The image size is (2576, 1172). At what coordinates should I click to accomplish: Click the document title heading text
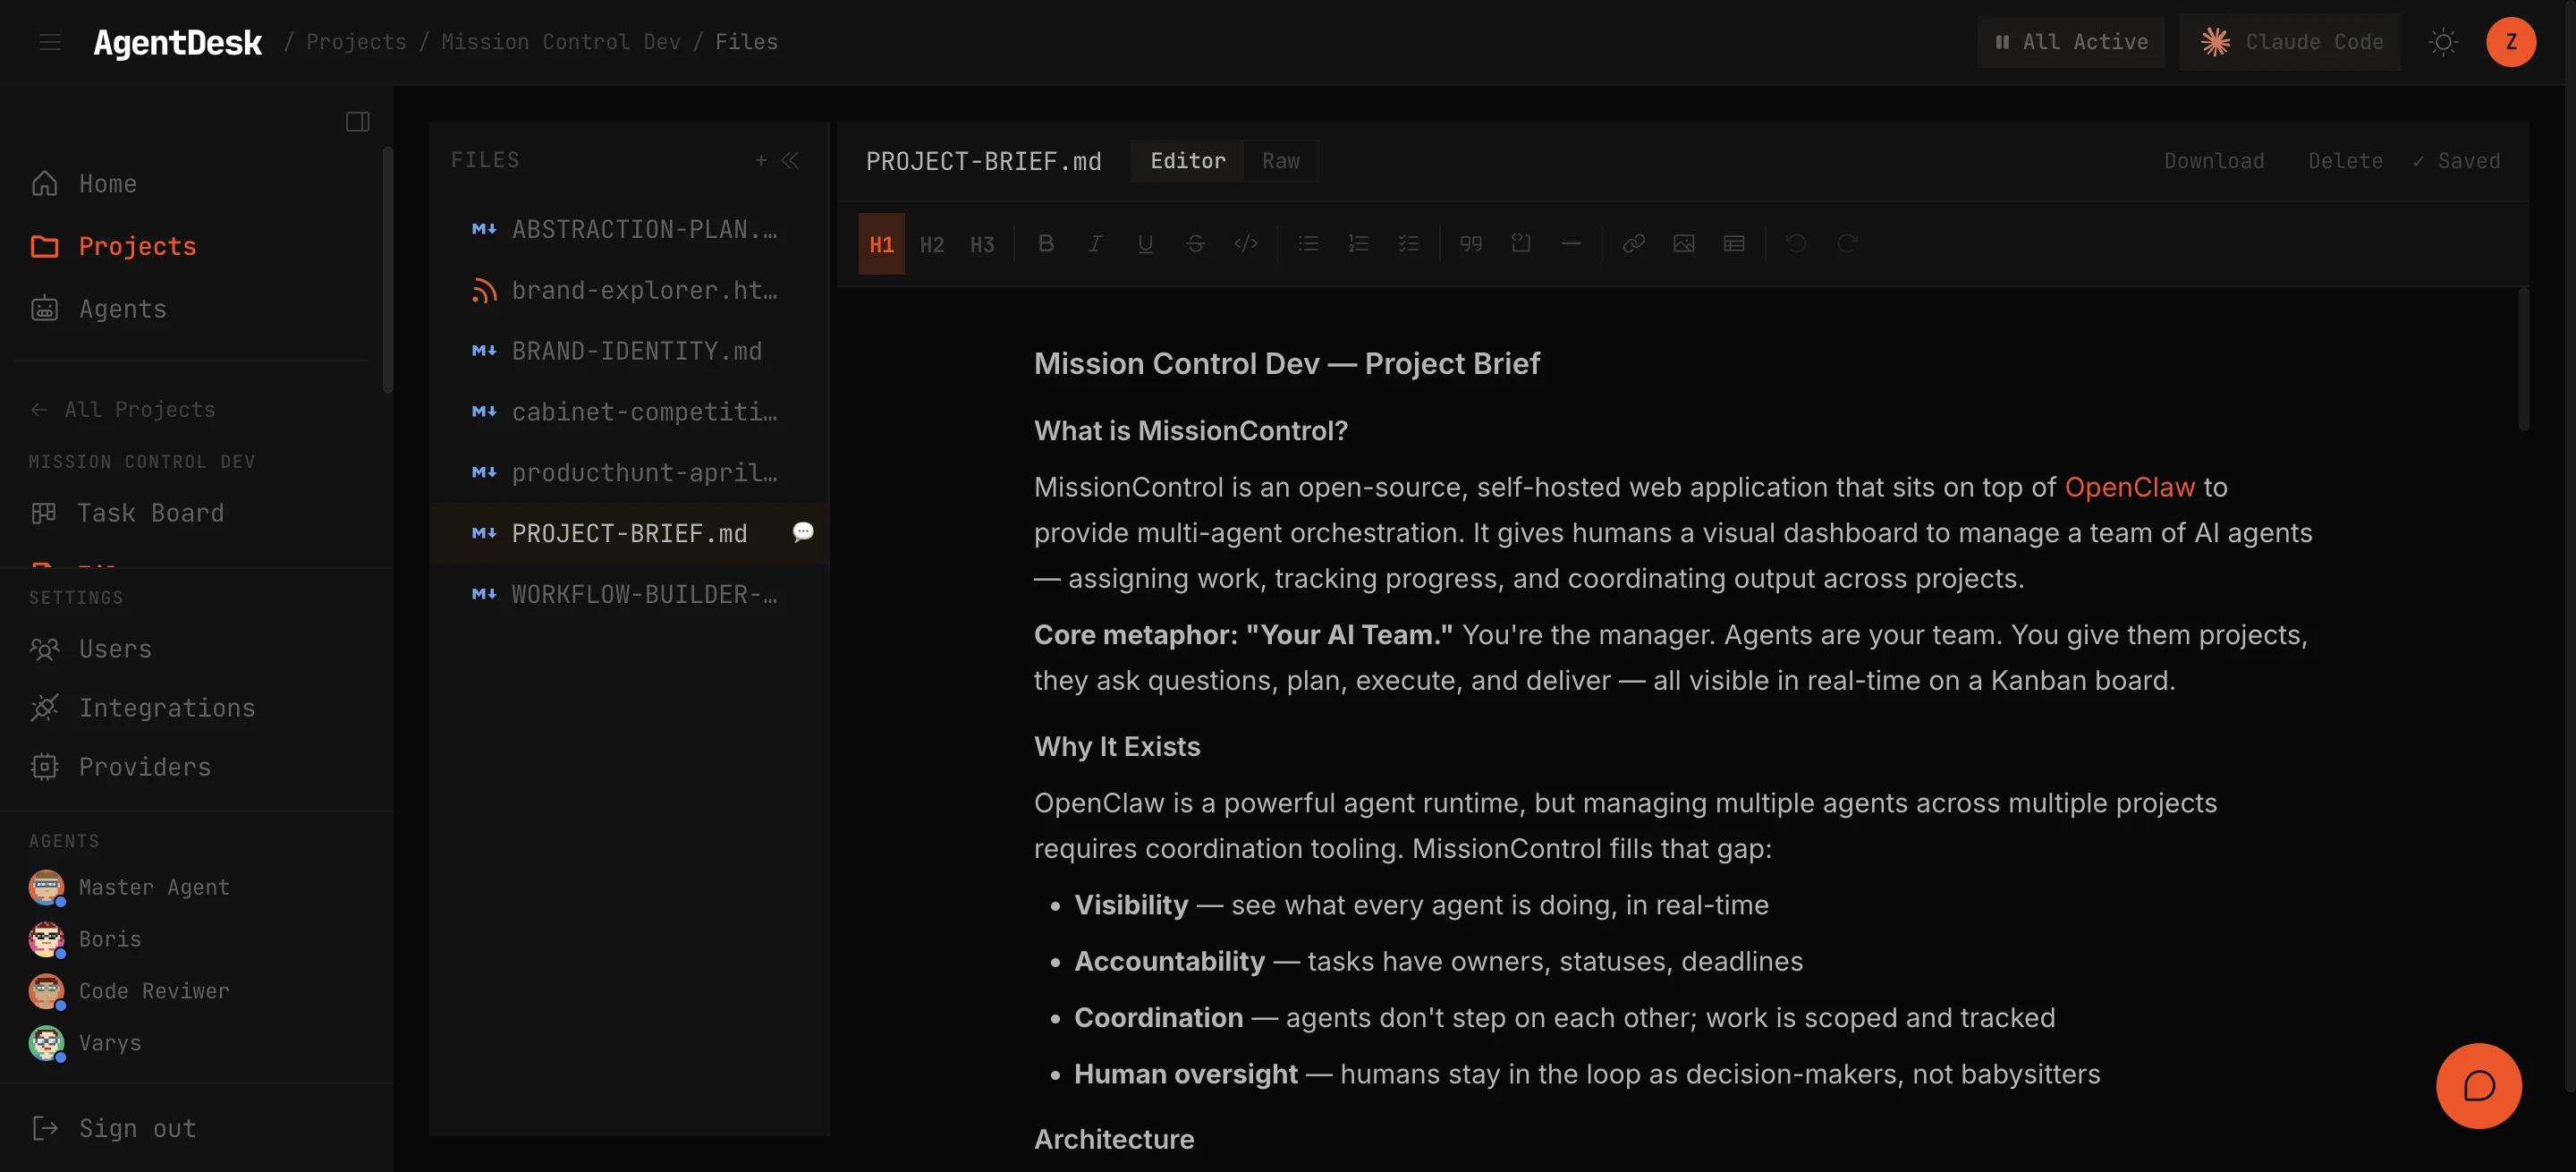point(1286,364)
